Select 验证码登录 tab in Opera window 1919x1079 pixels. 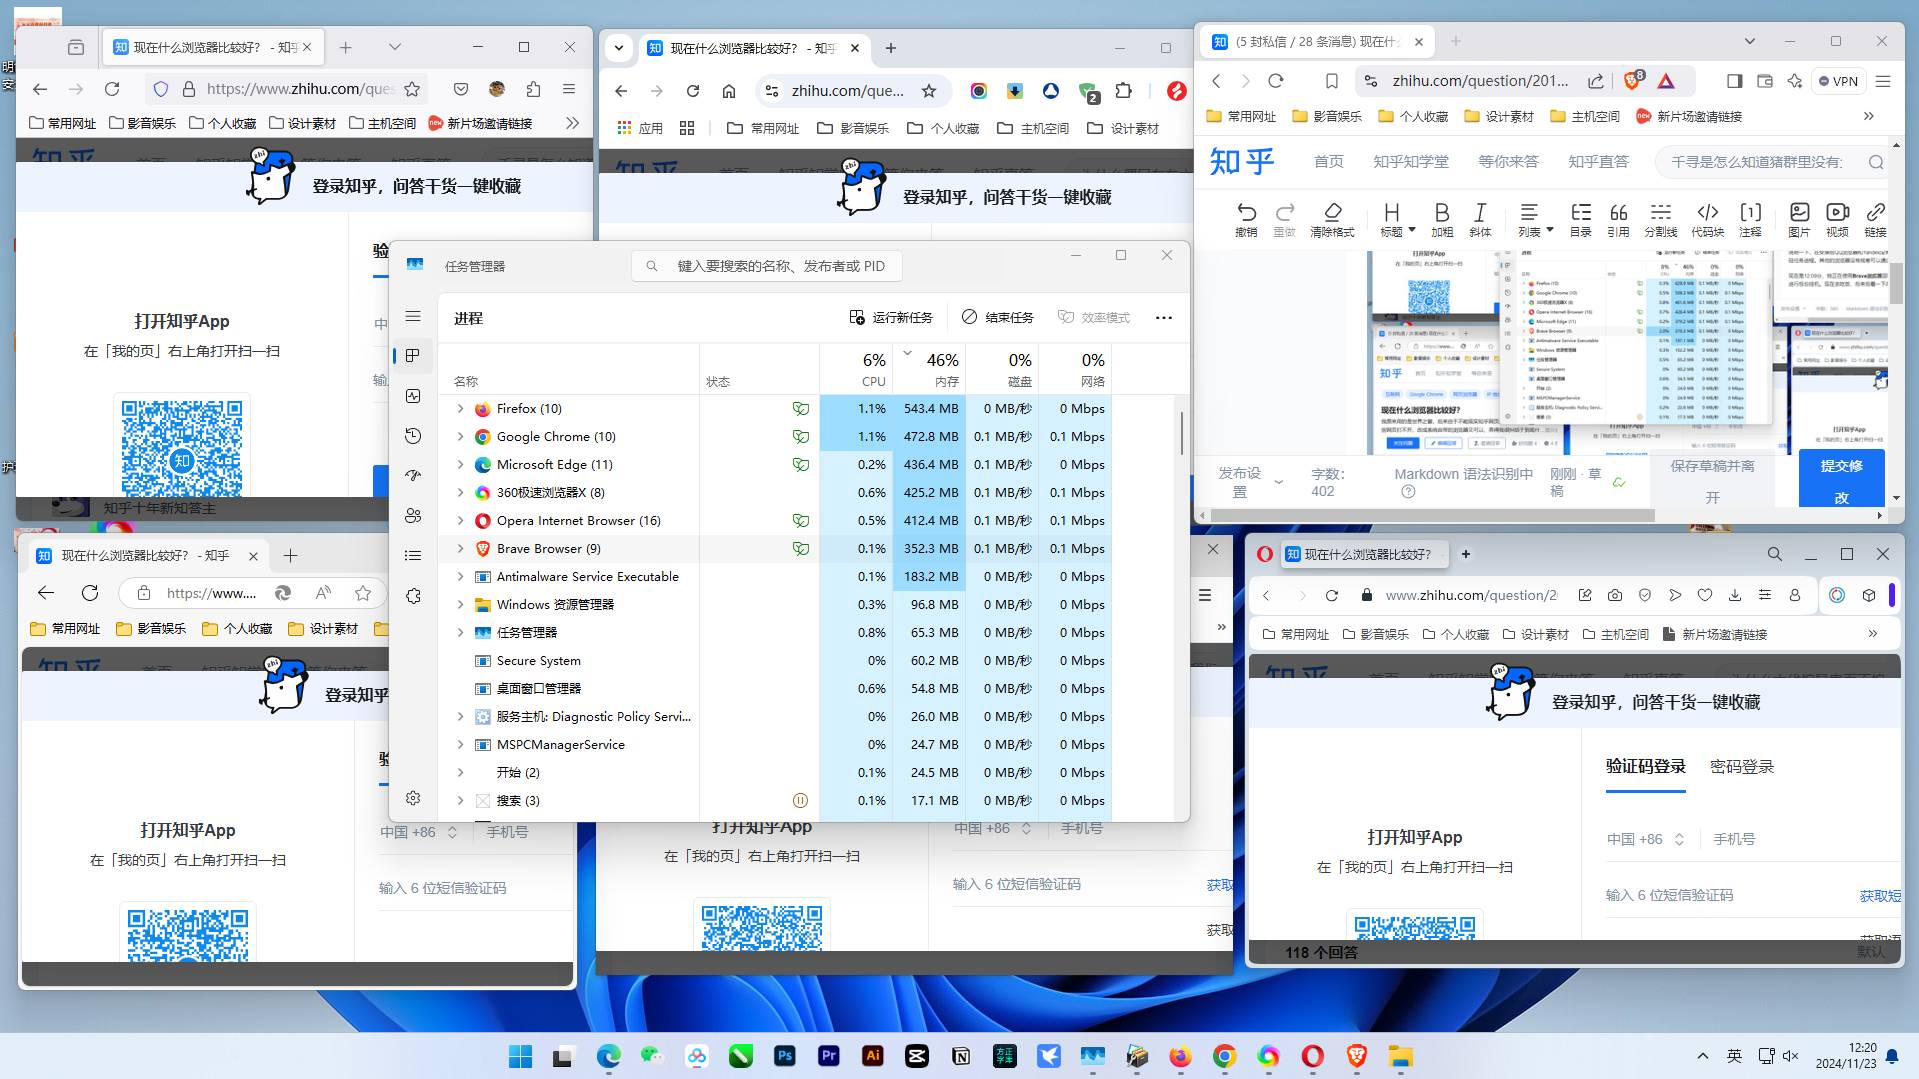(x=1645, y=766)
